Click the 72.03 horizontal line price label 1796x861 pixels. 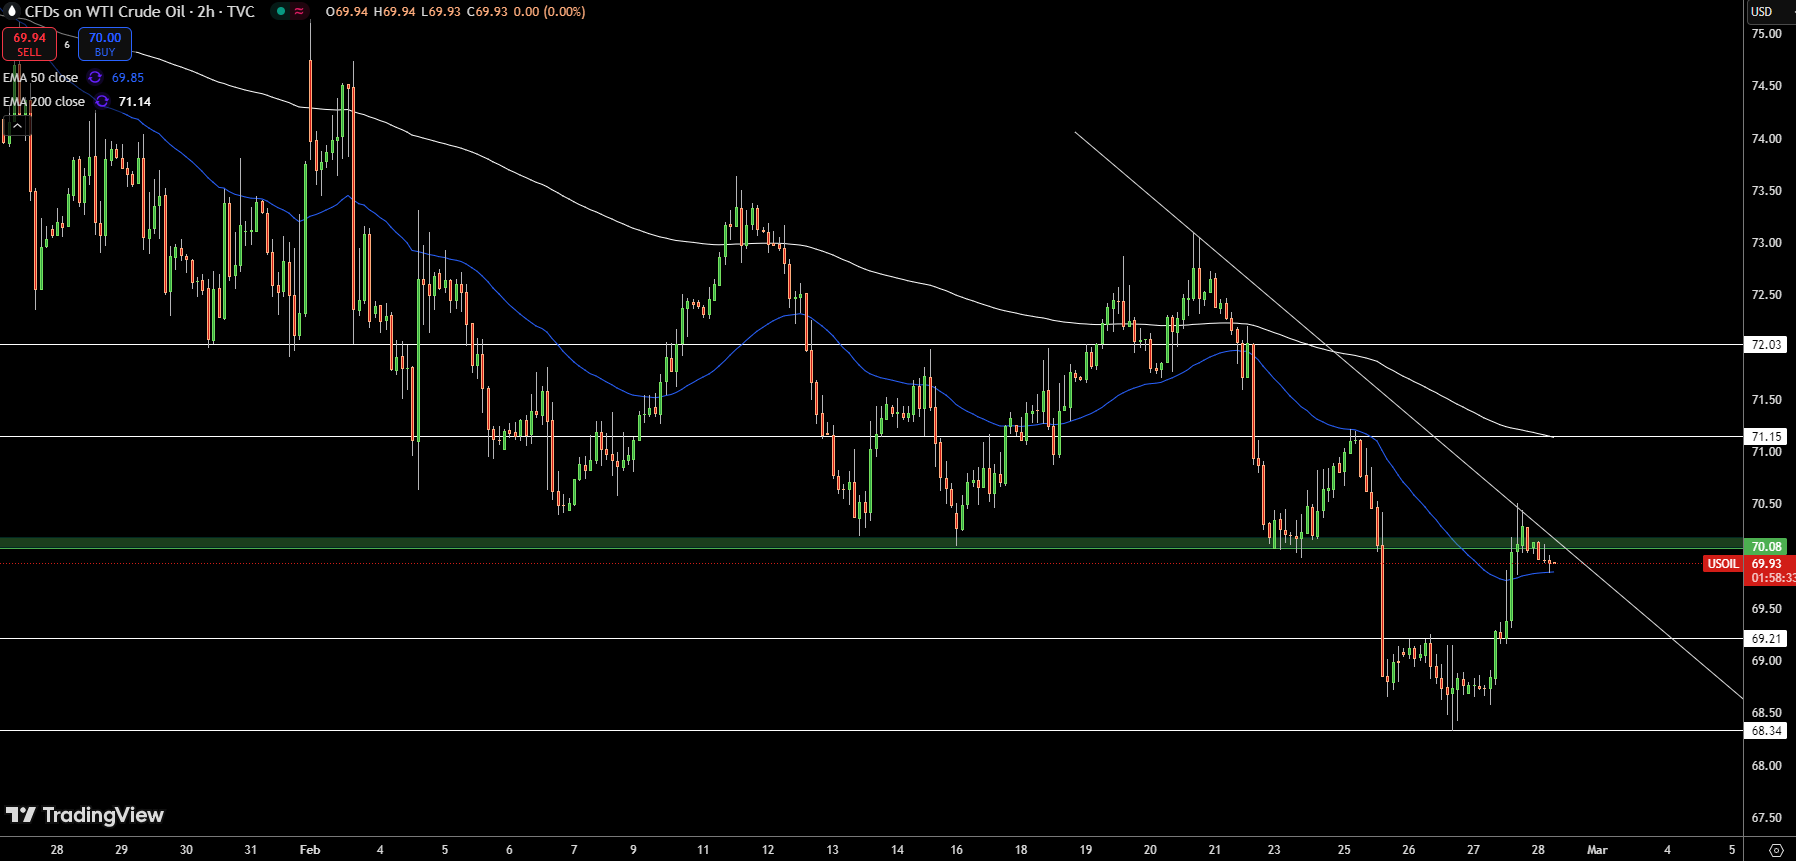(1766, 345)
